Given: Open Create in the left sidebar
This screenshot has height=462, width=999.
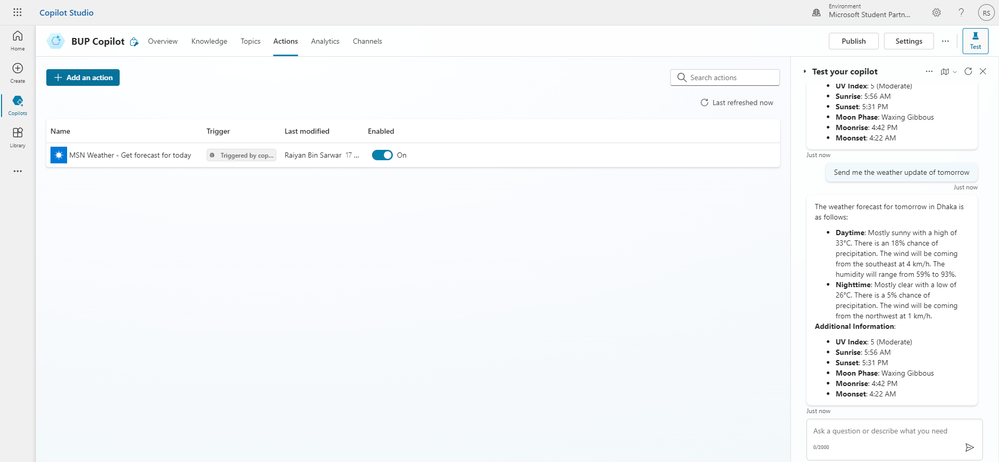Looking at the screenshot, I should click(18, 73).
